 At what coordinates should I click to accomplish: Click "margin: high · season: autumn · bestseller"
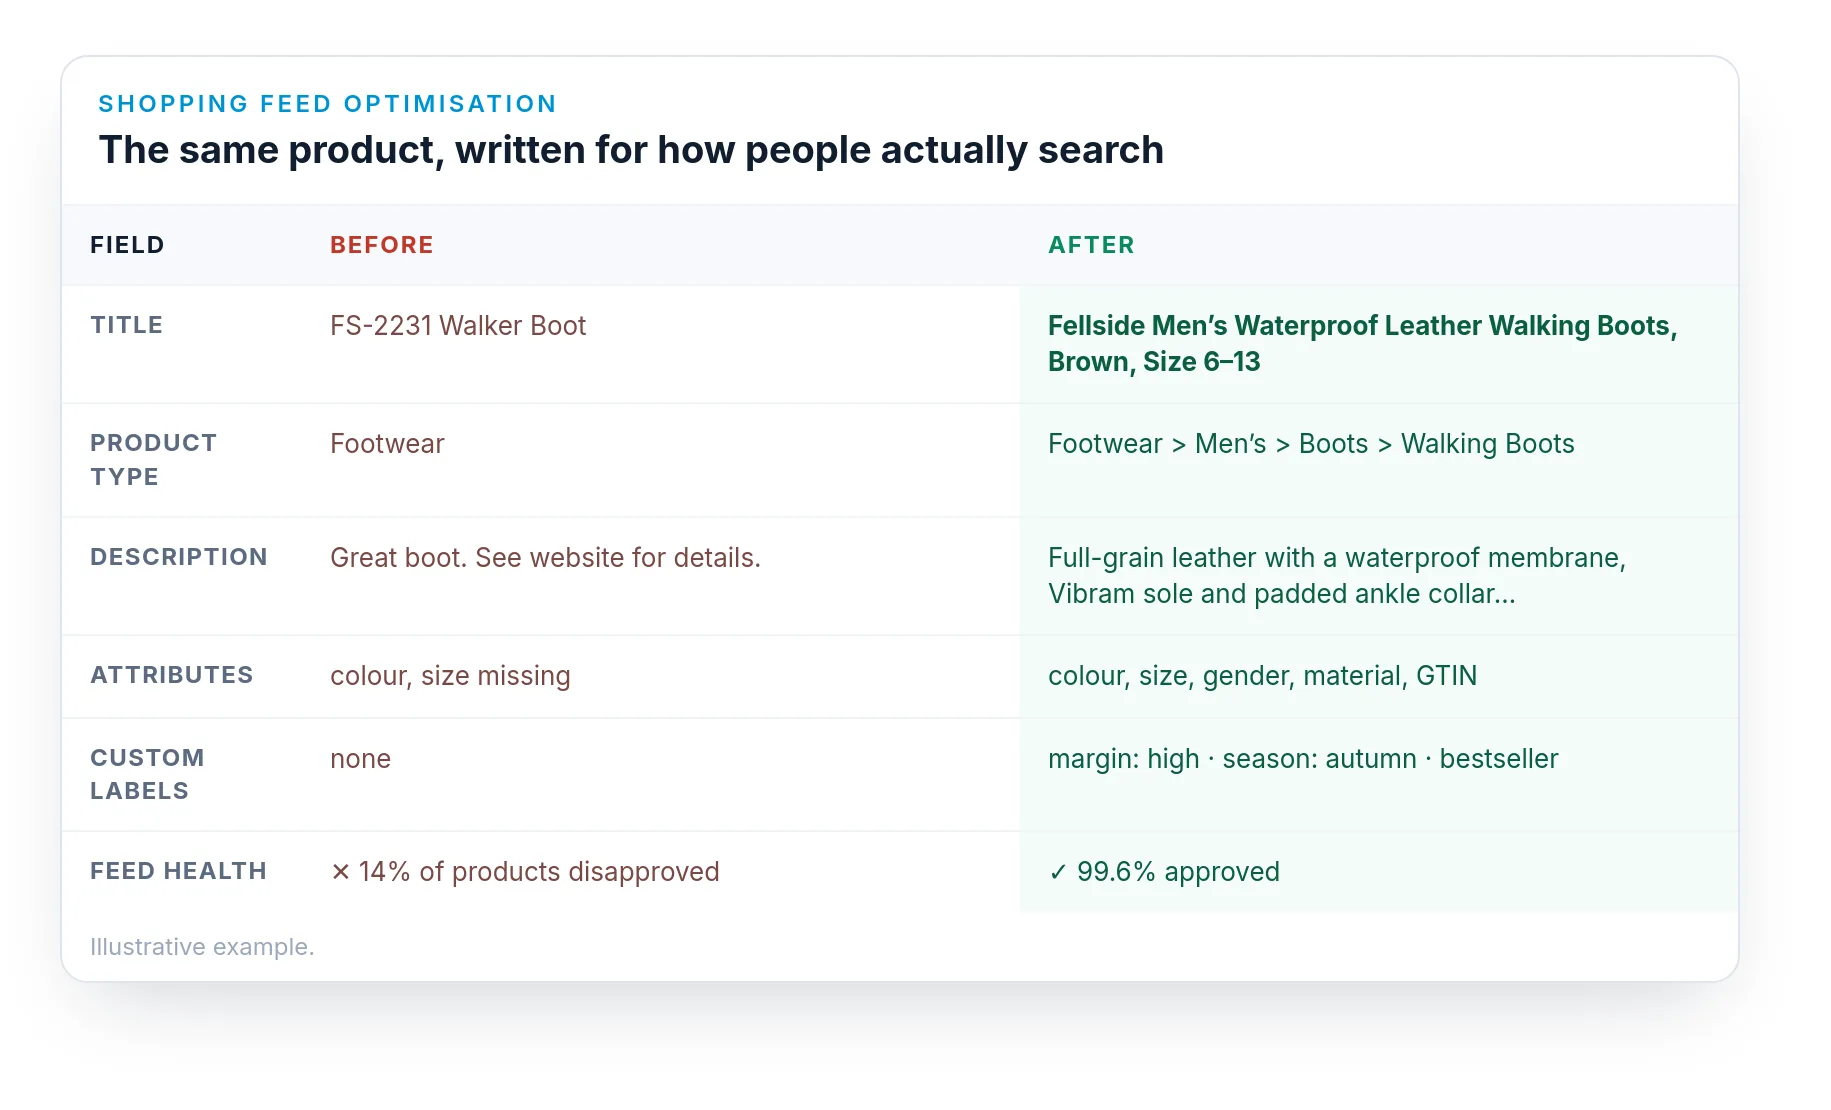click(1303, 759)
